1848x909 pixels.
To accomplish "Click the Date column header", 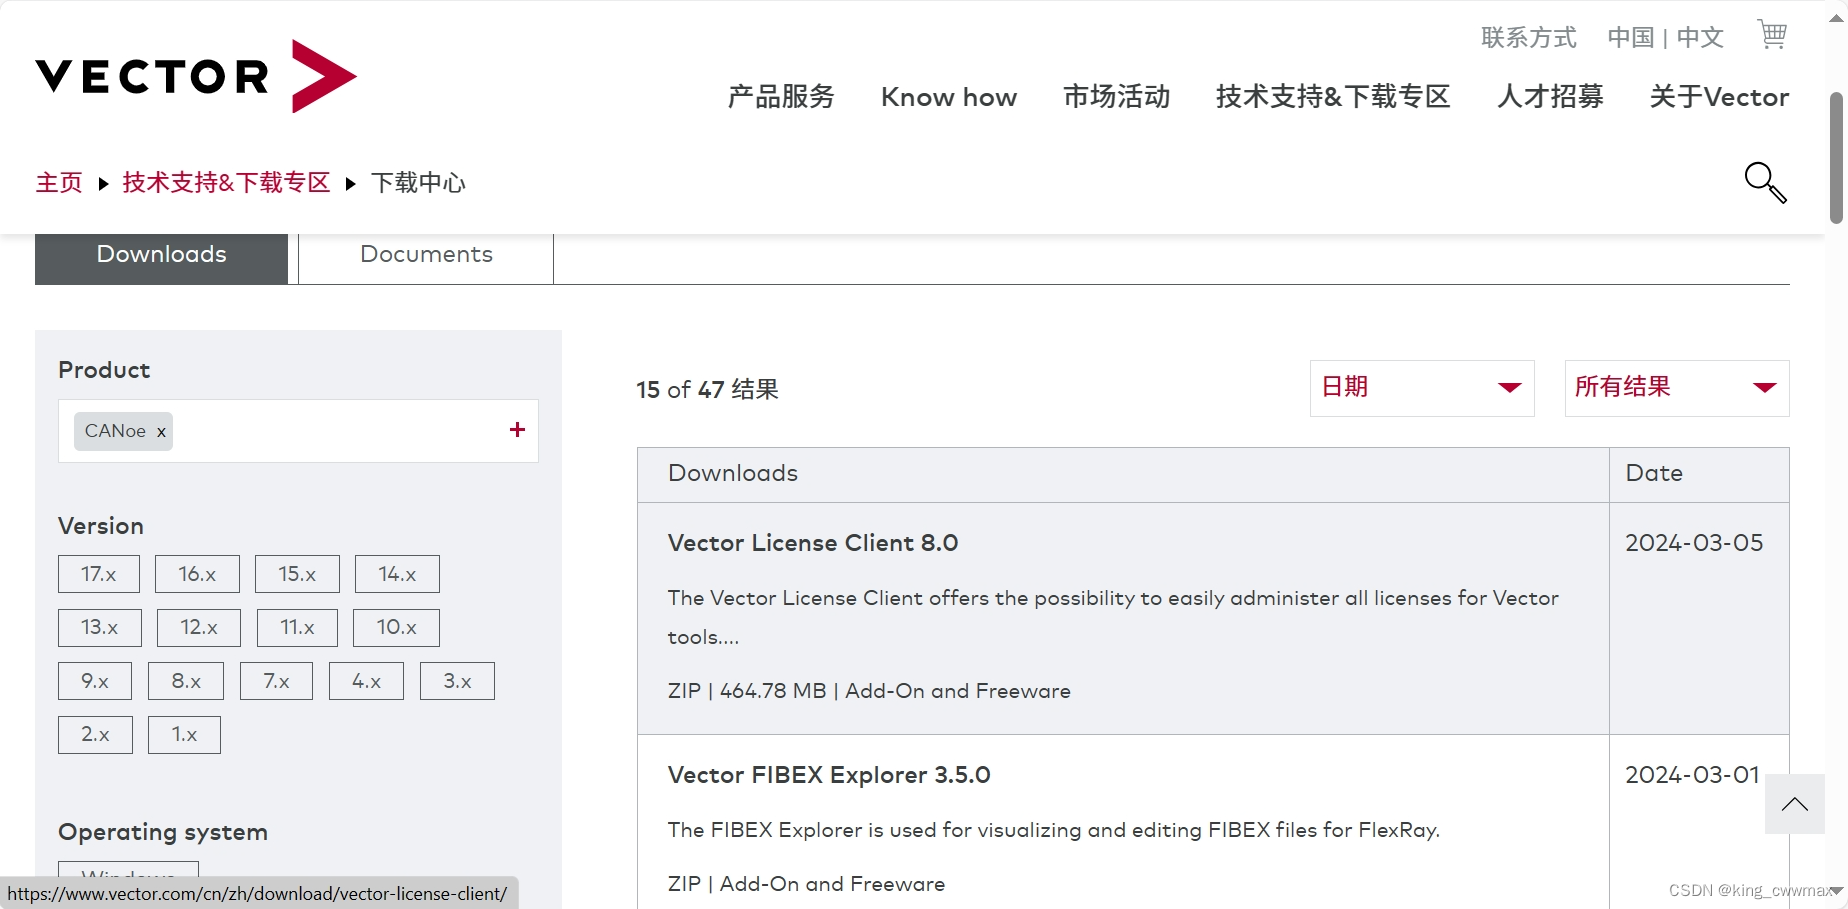I will [x=1699, y=474].
